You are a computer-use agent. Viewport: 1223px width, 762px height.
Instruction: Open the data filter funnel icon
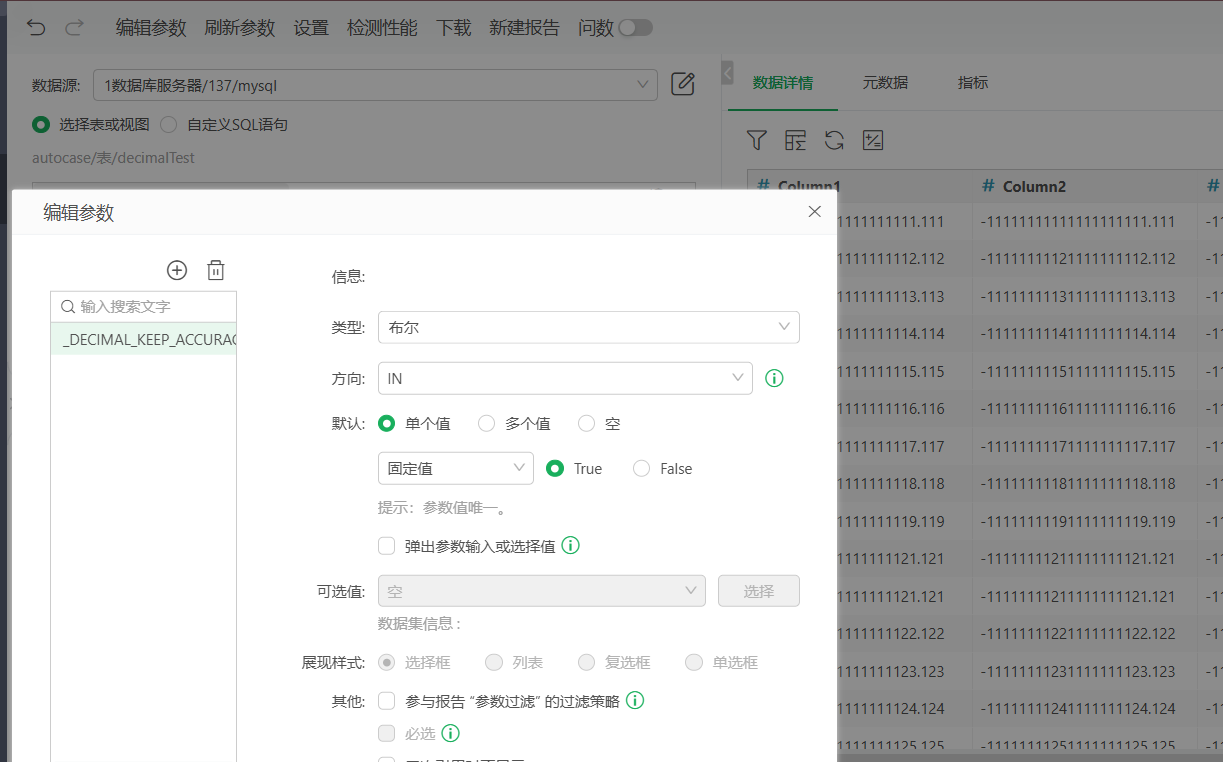pyautogui.click(x=757, y=140)
